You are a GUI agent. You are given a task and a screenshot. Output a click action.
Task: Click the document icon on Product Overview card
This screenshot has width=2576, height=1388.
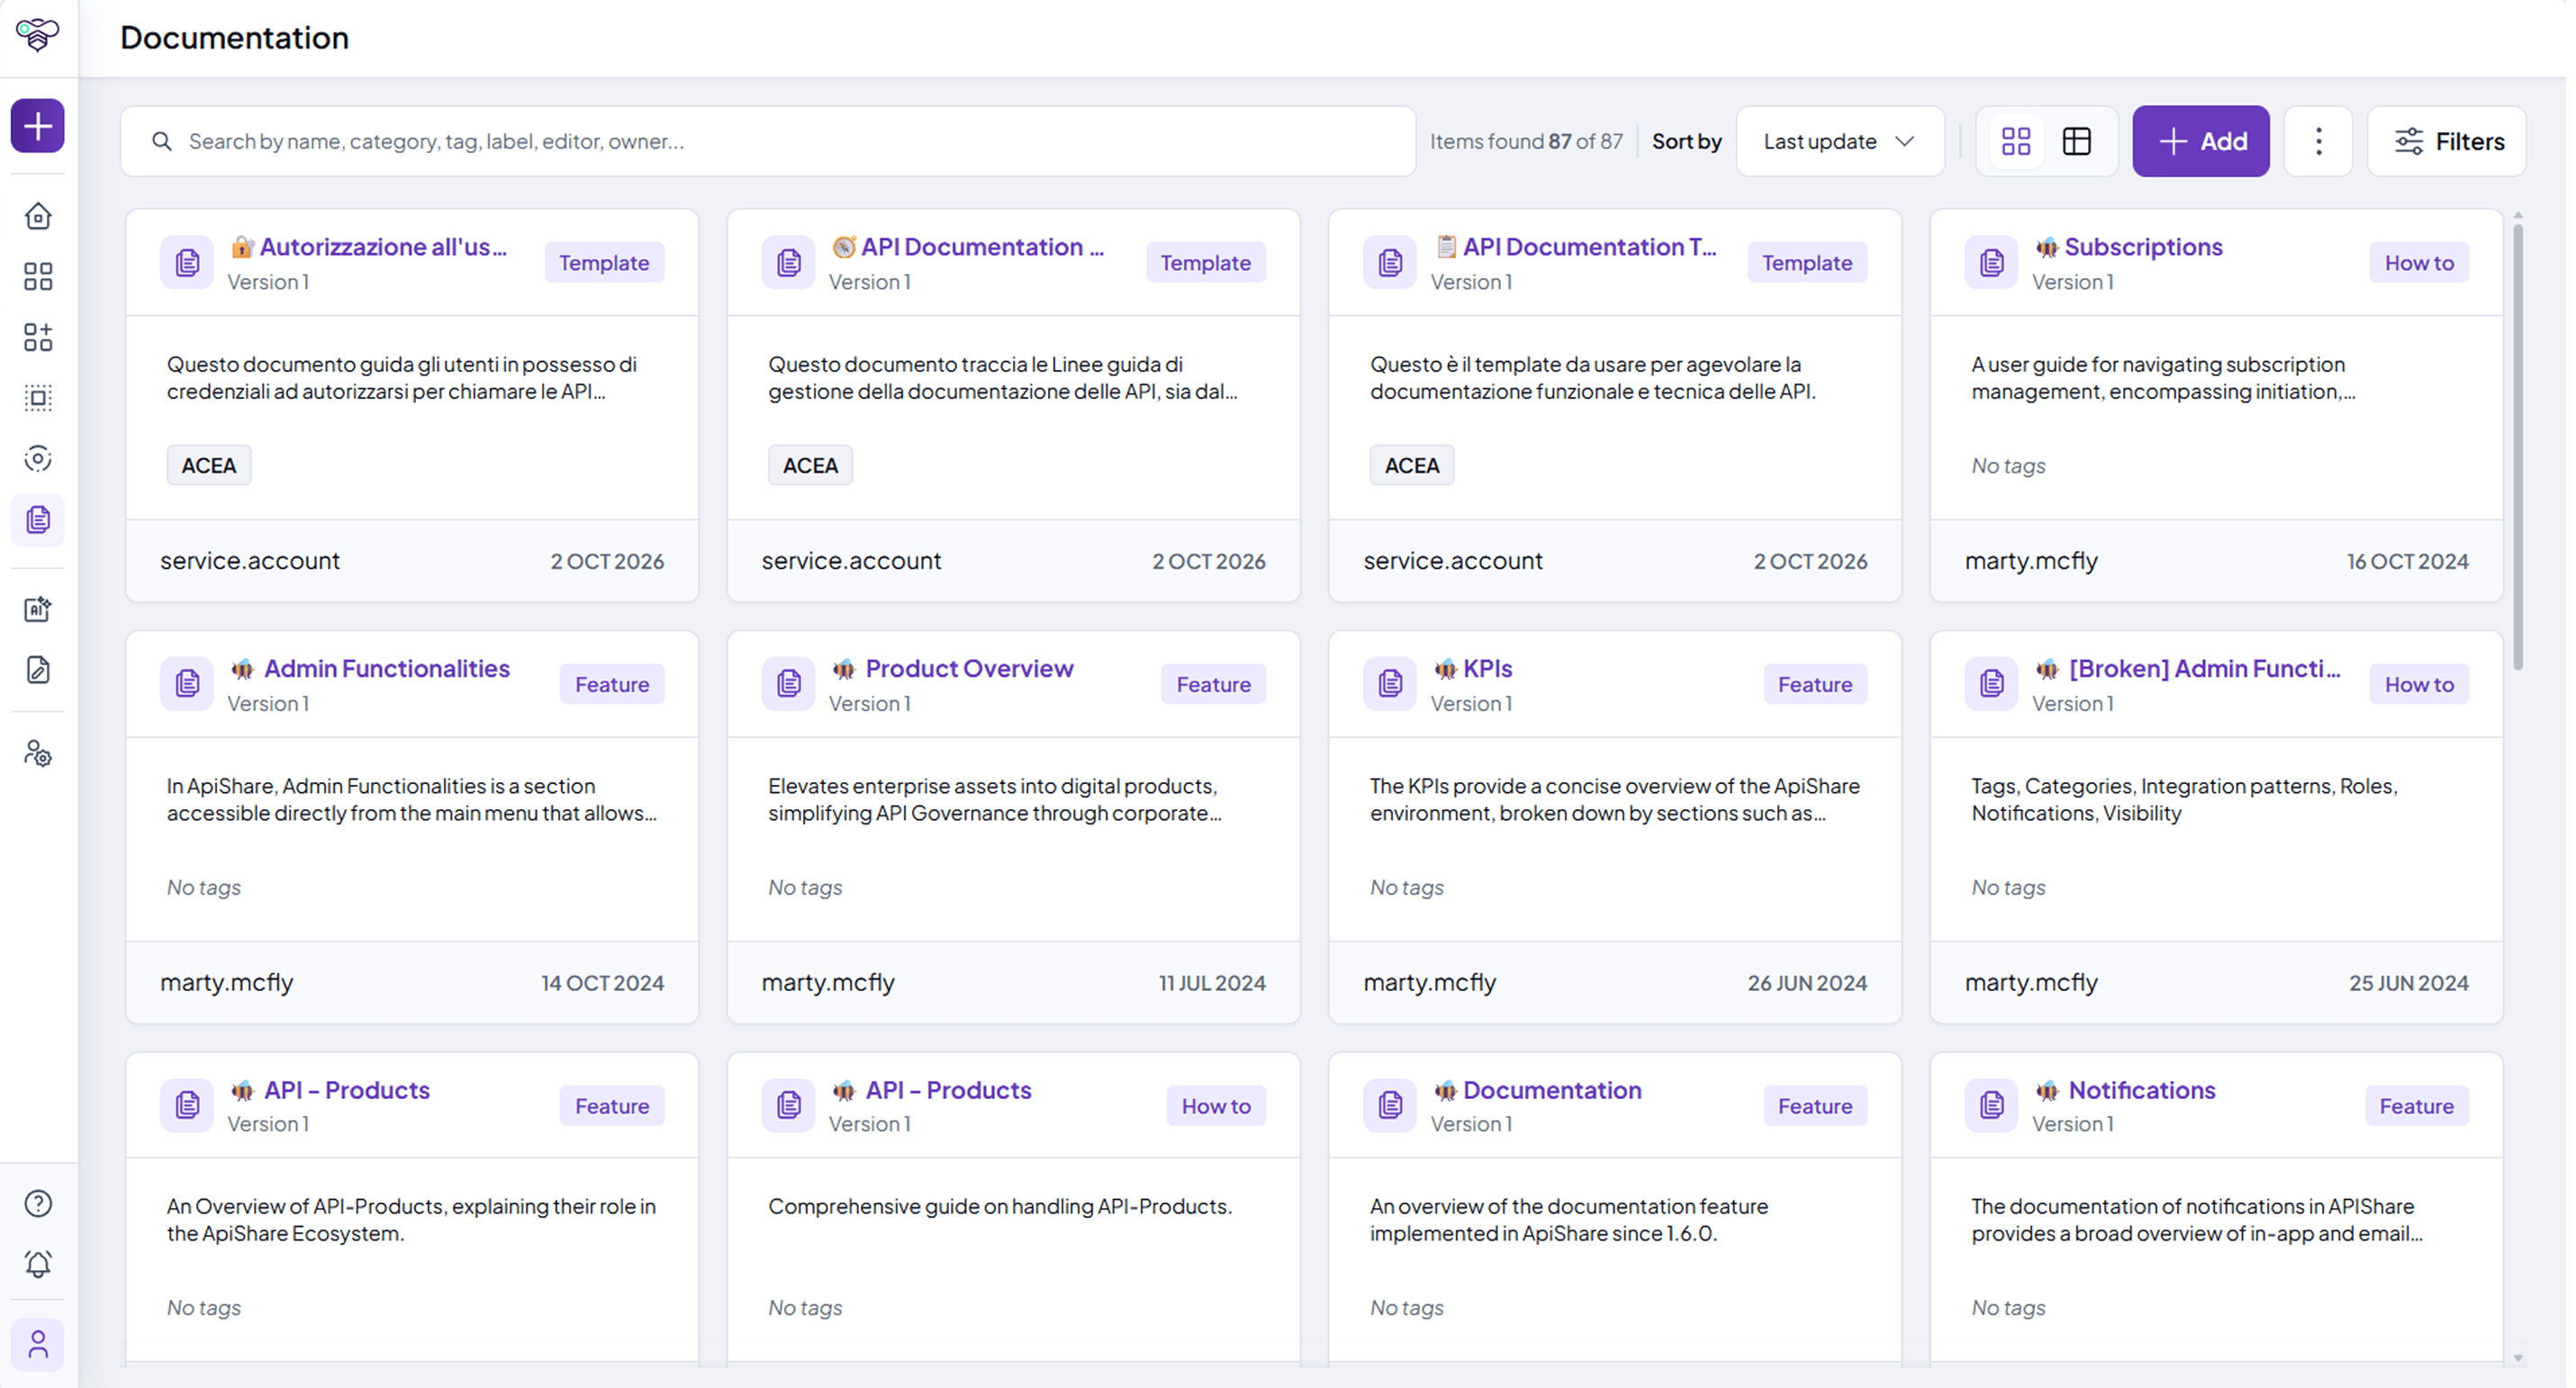coord(788,684)
